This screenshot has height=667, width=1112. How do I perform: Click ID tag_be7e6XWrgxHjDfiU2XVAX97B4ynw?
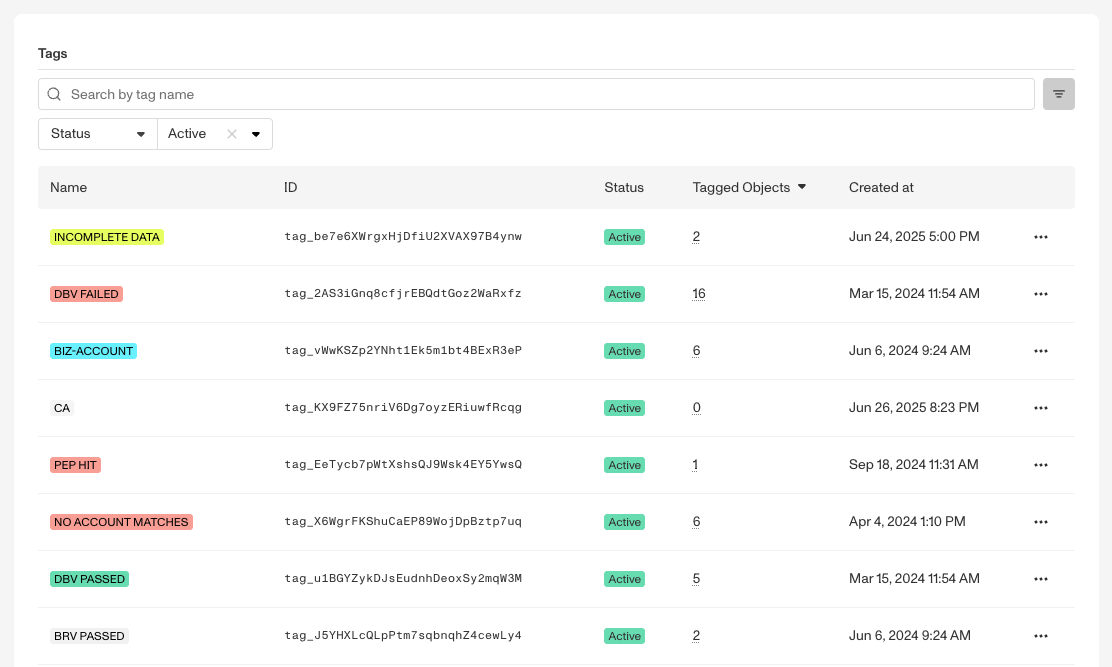click(403, 237)
